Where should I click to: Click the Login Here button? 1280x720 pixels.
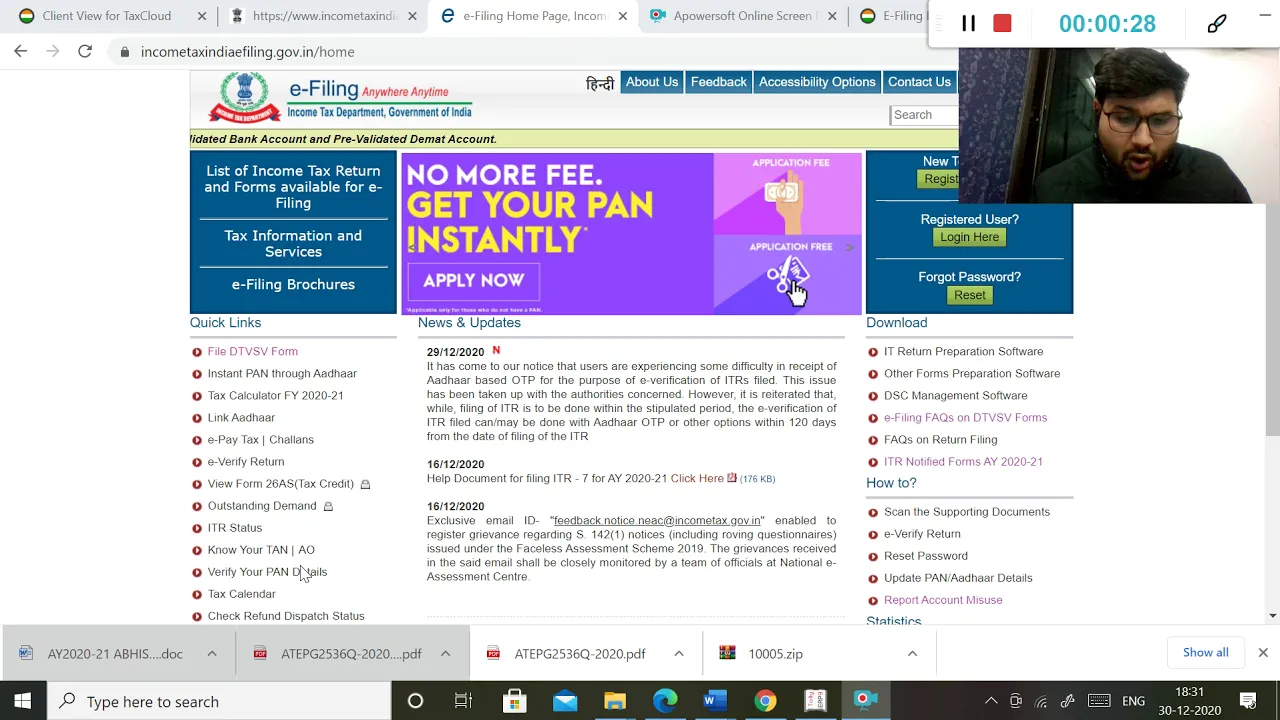969,237
